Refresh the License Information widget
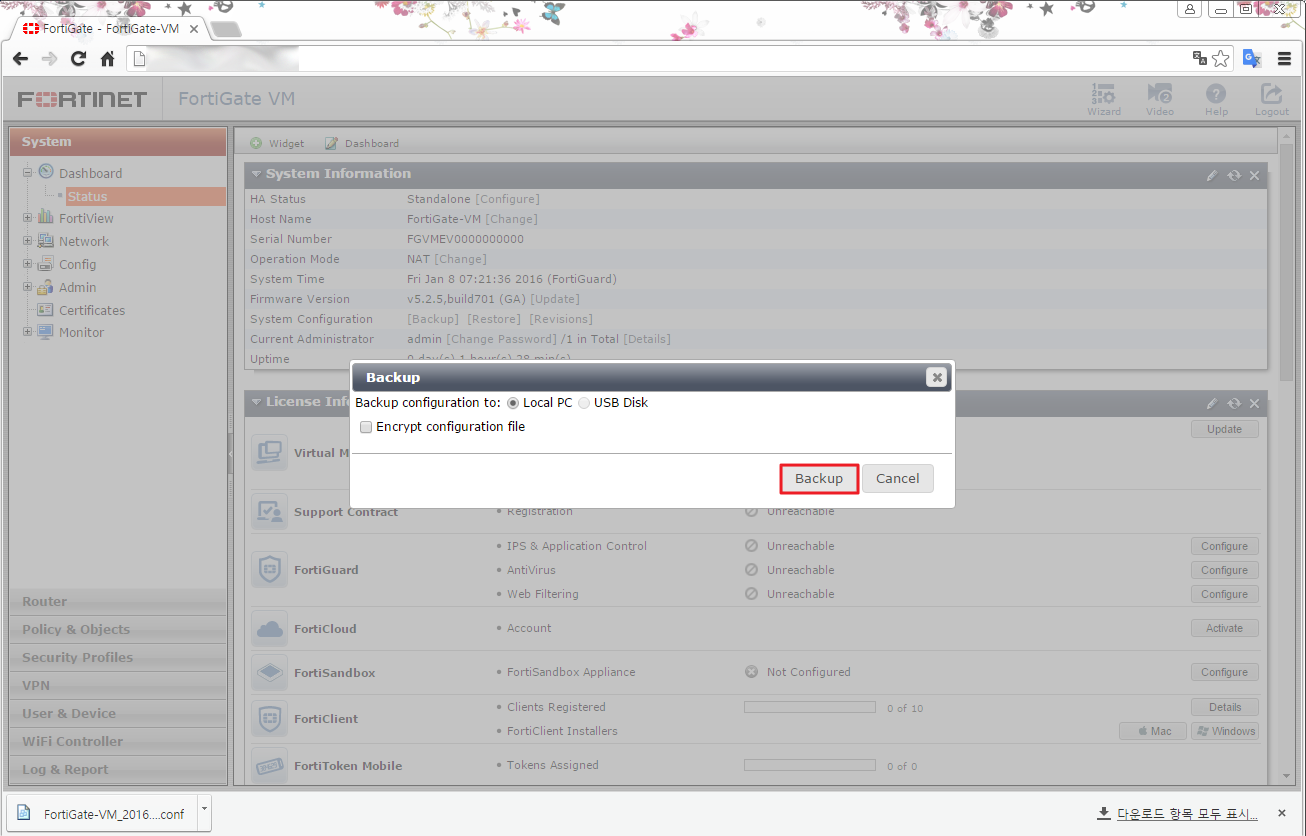 (1234, 403)
